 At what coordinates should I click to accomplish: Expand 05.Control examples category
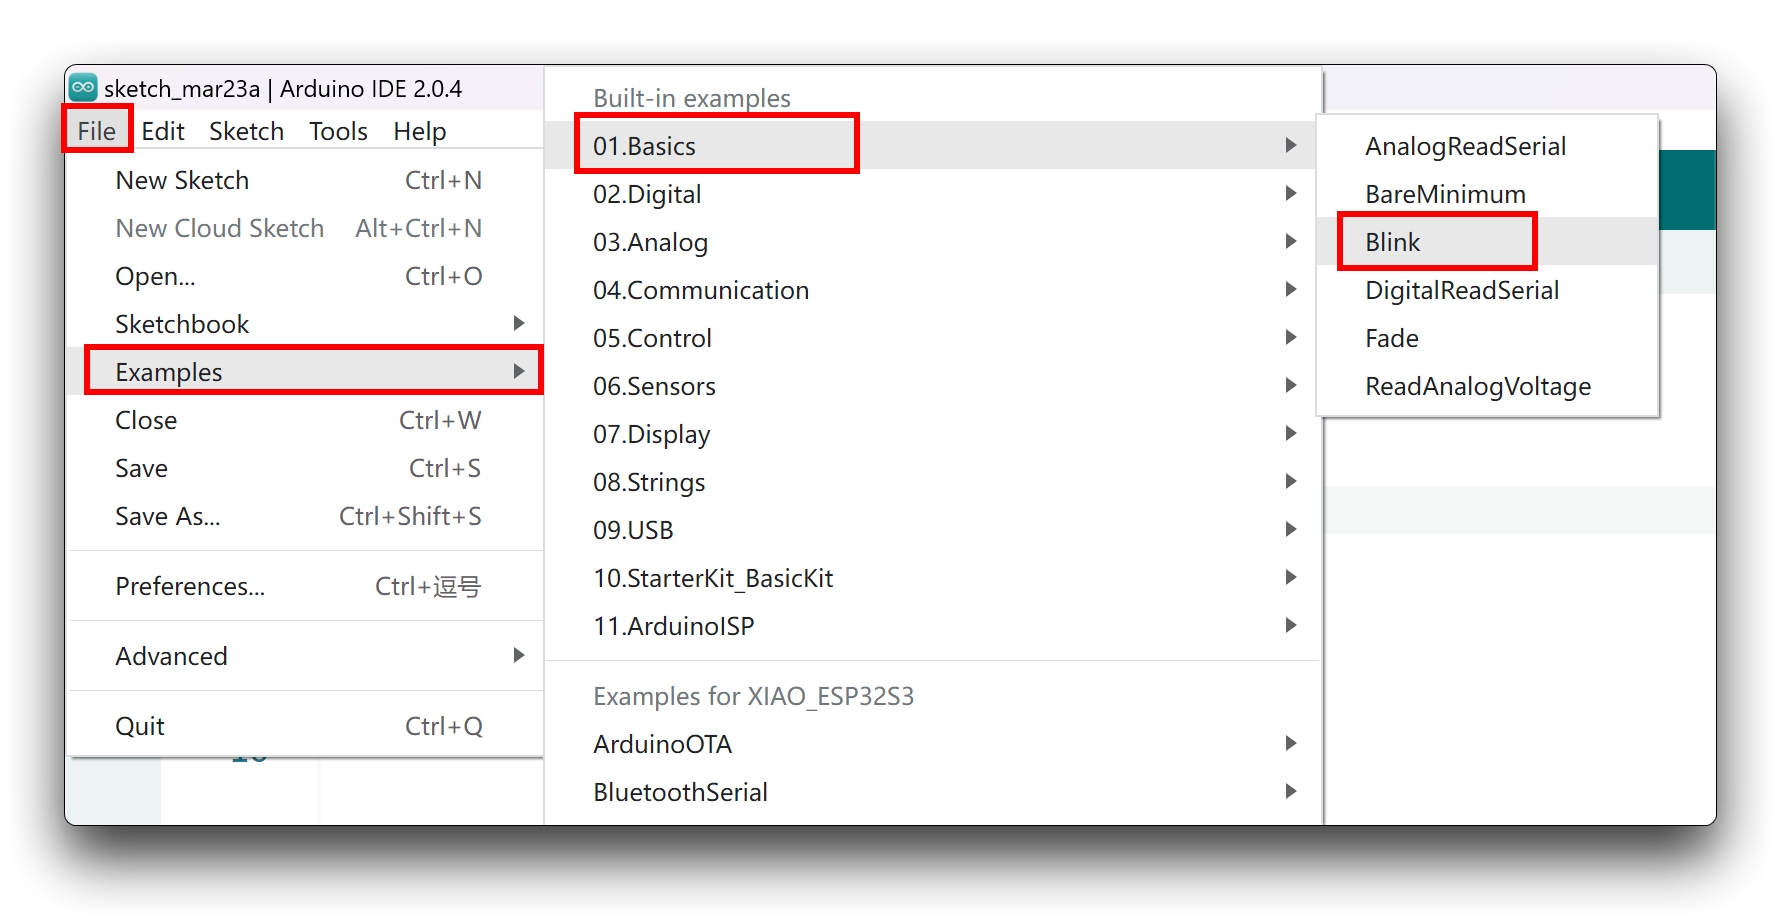click(934, 338)
